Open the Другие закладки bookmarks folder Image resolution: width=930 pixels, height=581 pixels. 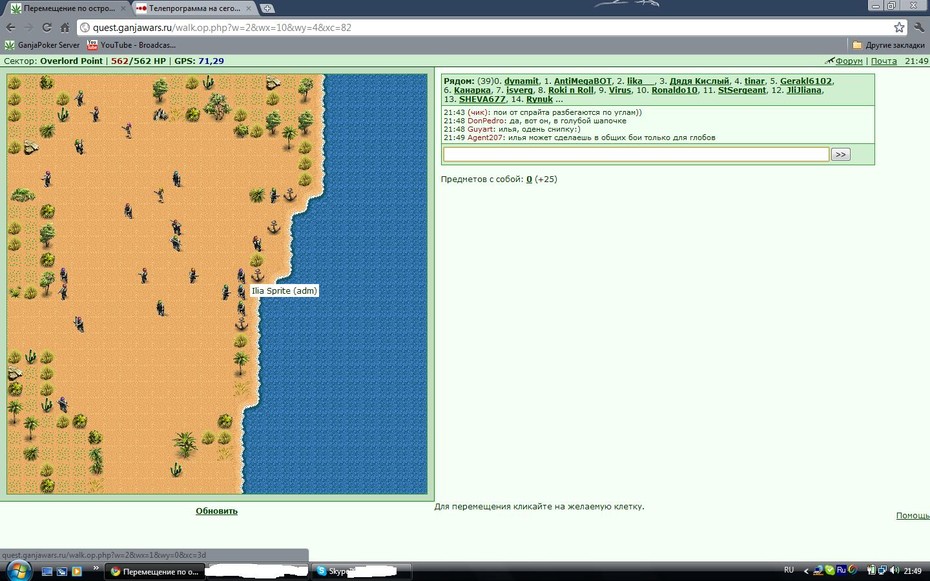click(x=888, y=44)
